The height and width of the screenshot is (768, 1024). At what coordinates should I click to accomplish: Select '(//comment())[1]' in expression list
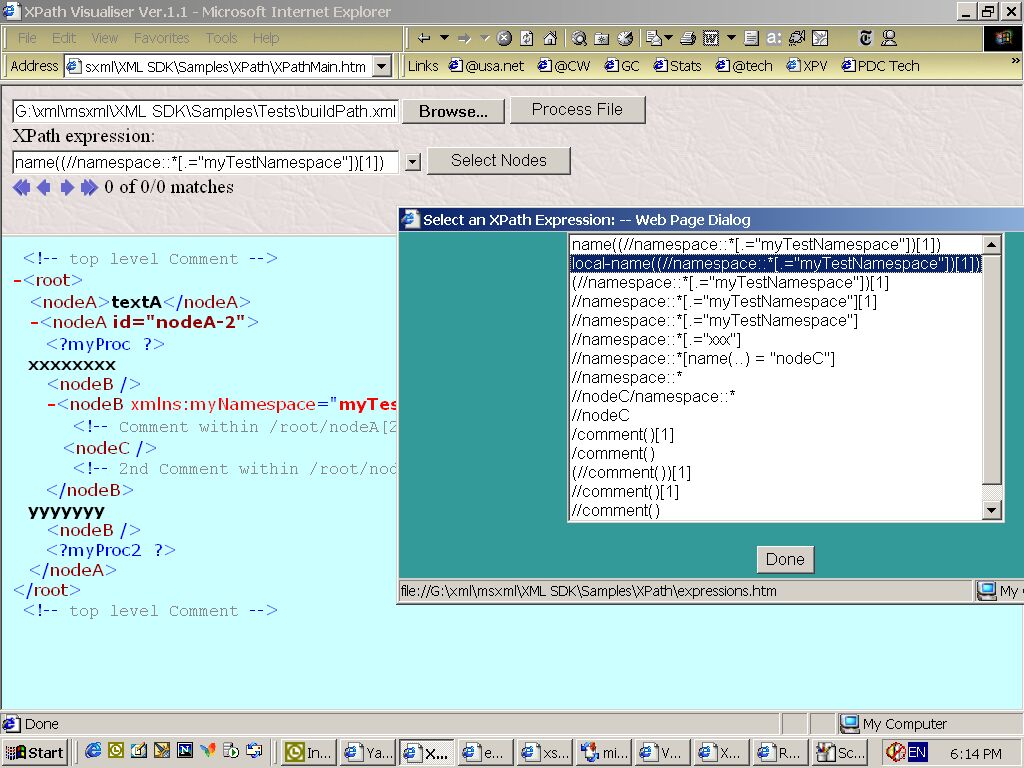tap(776, 472)
